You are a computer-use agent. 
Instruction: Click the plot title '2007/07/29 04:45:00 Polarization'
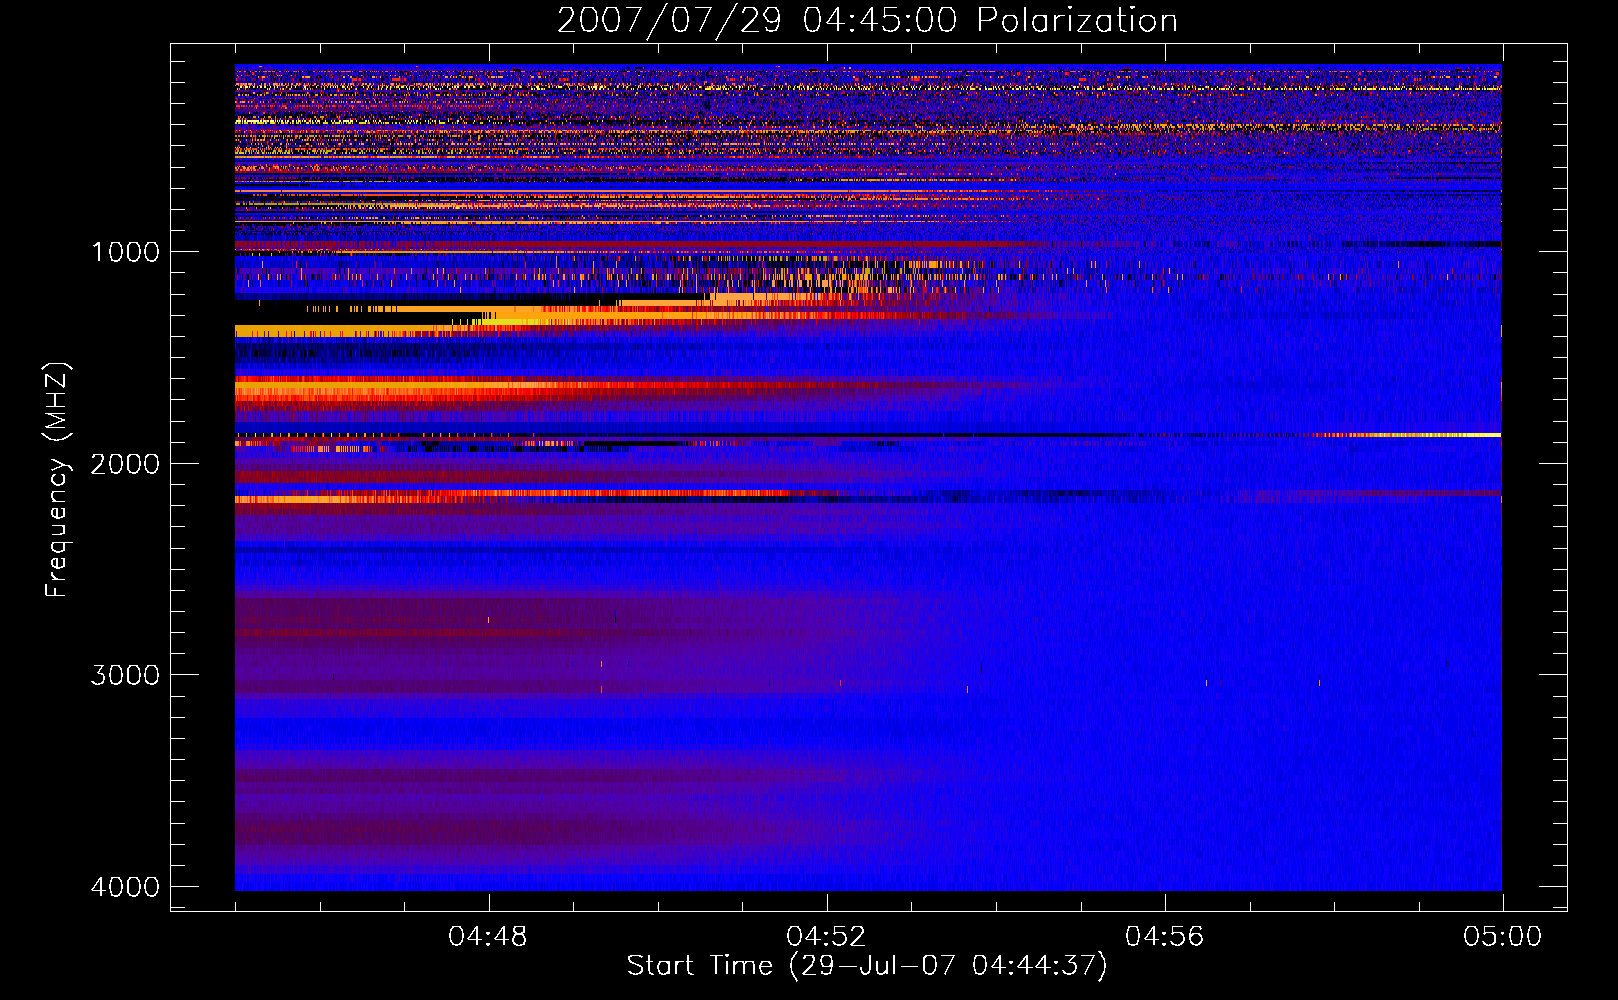pos(867,20)
